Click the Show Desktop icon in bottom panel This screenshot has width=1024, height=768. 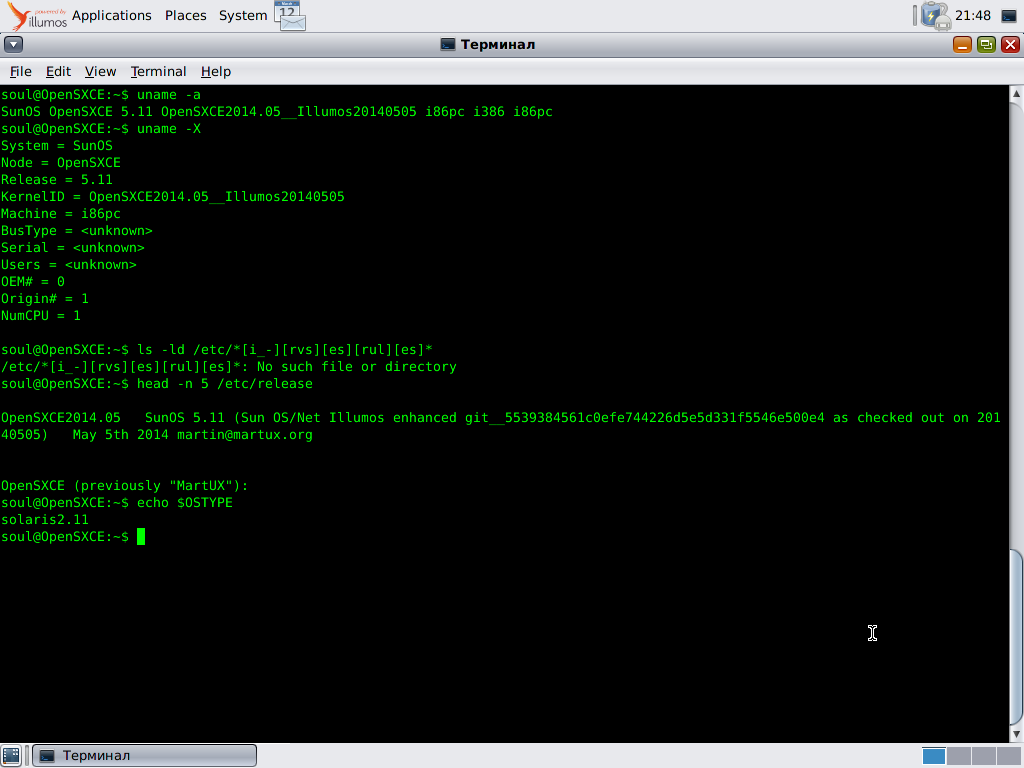[x=11, y=756]
